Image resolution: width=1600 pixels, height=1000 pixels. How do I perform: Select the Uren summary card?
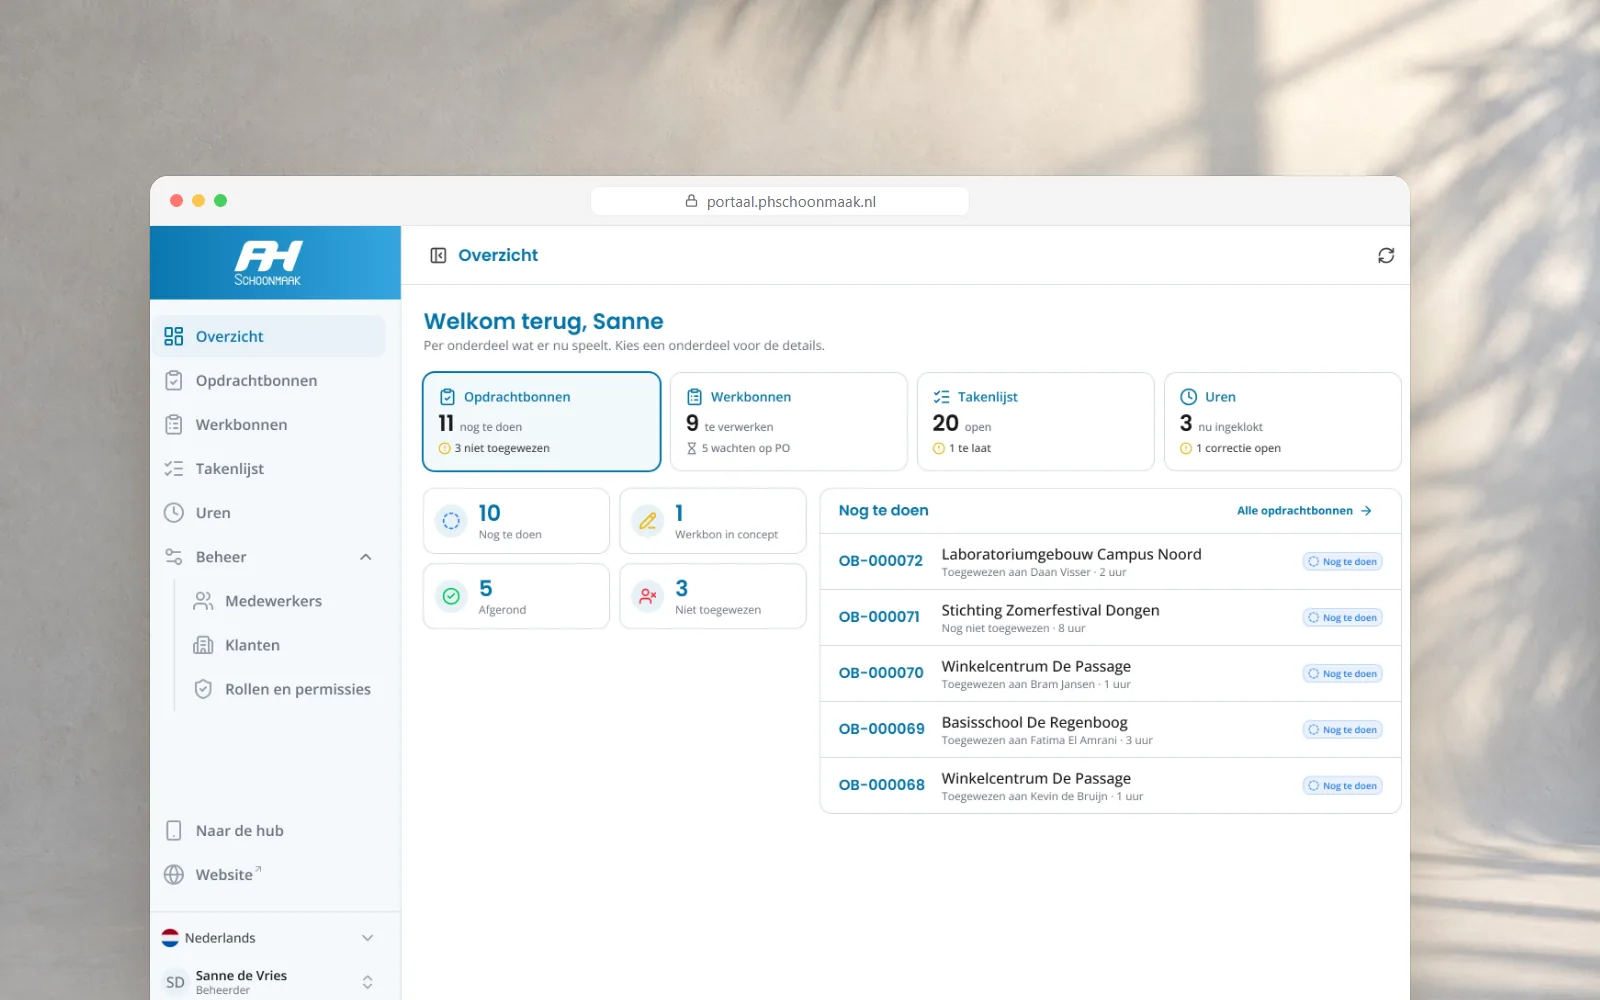(x=1283, y=422)
